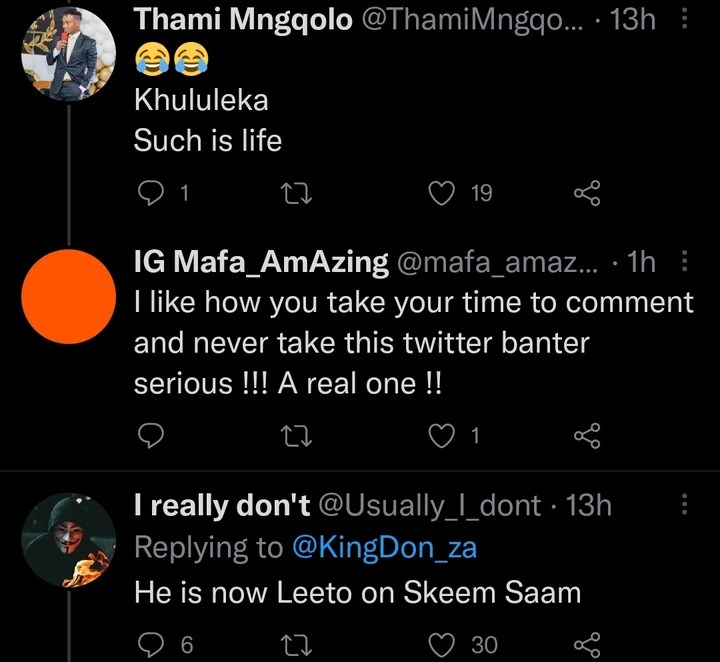This screenshot has height=662, width=720.
Task: Reply to the Leeto on Skeem Saam tweet
Action: [150, 645]
